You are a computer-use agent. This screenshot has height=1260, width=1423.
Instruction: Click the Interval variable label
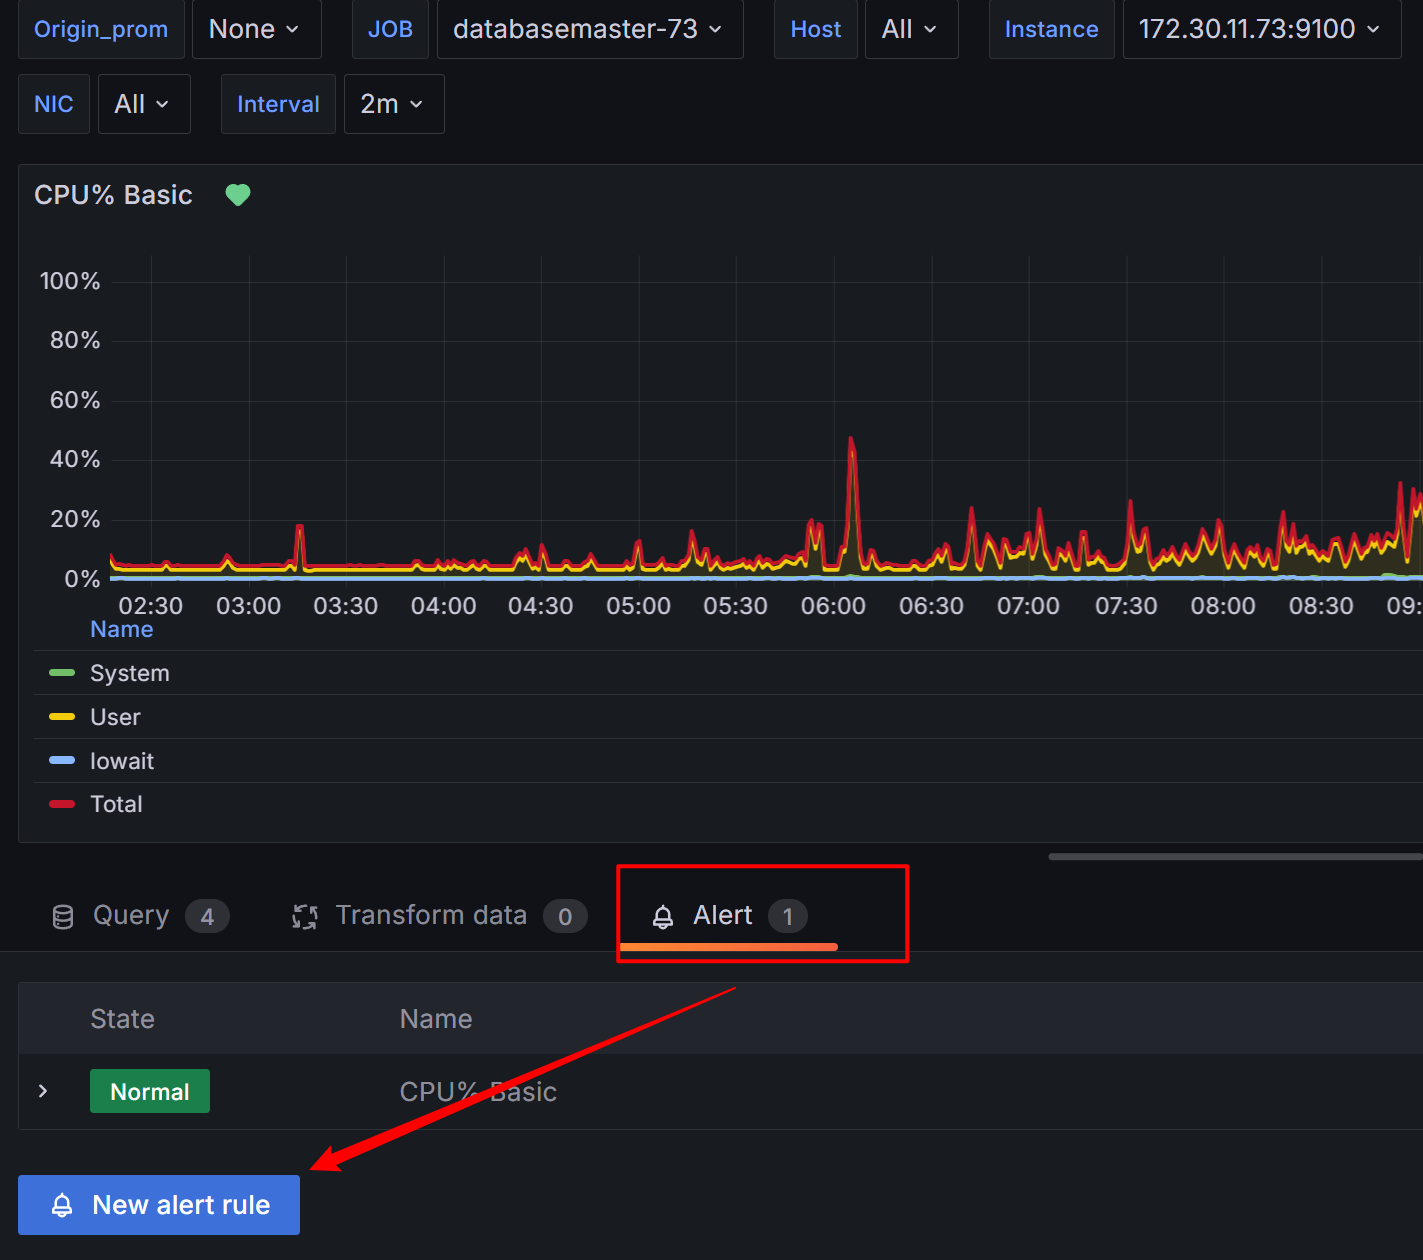(x=278, y=104)
